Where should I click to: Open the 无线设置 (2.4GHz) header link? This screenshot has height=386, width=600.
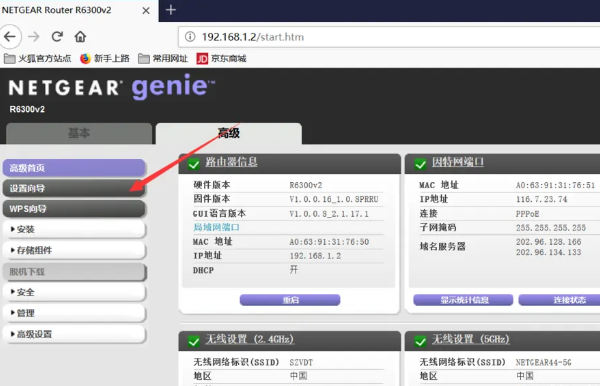[x=249, y=339]
